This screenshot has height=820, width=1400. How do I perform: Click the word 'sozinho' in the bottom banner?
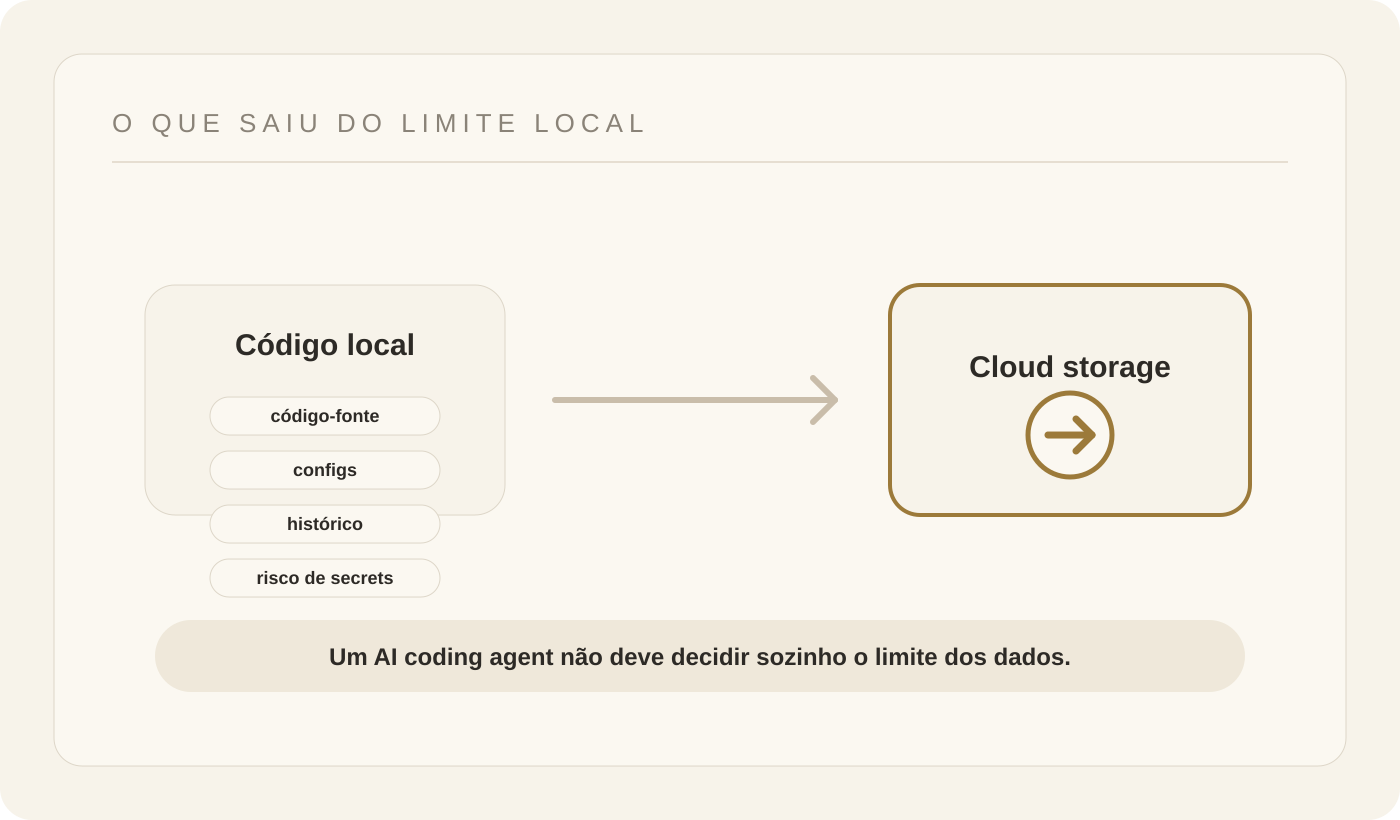(x=799, y=657)
